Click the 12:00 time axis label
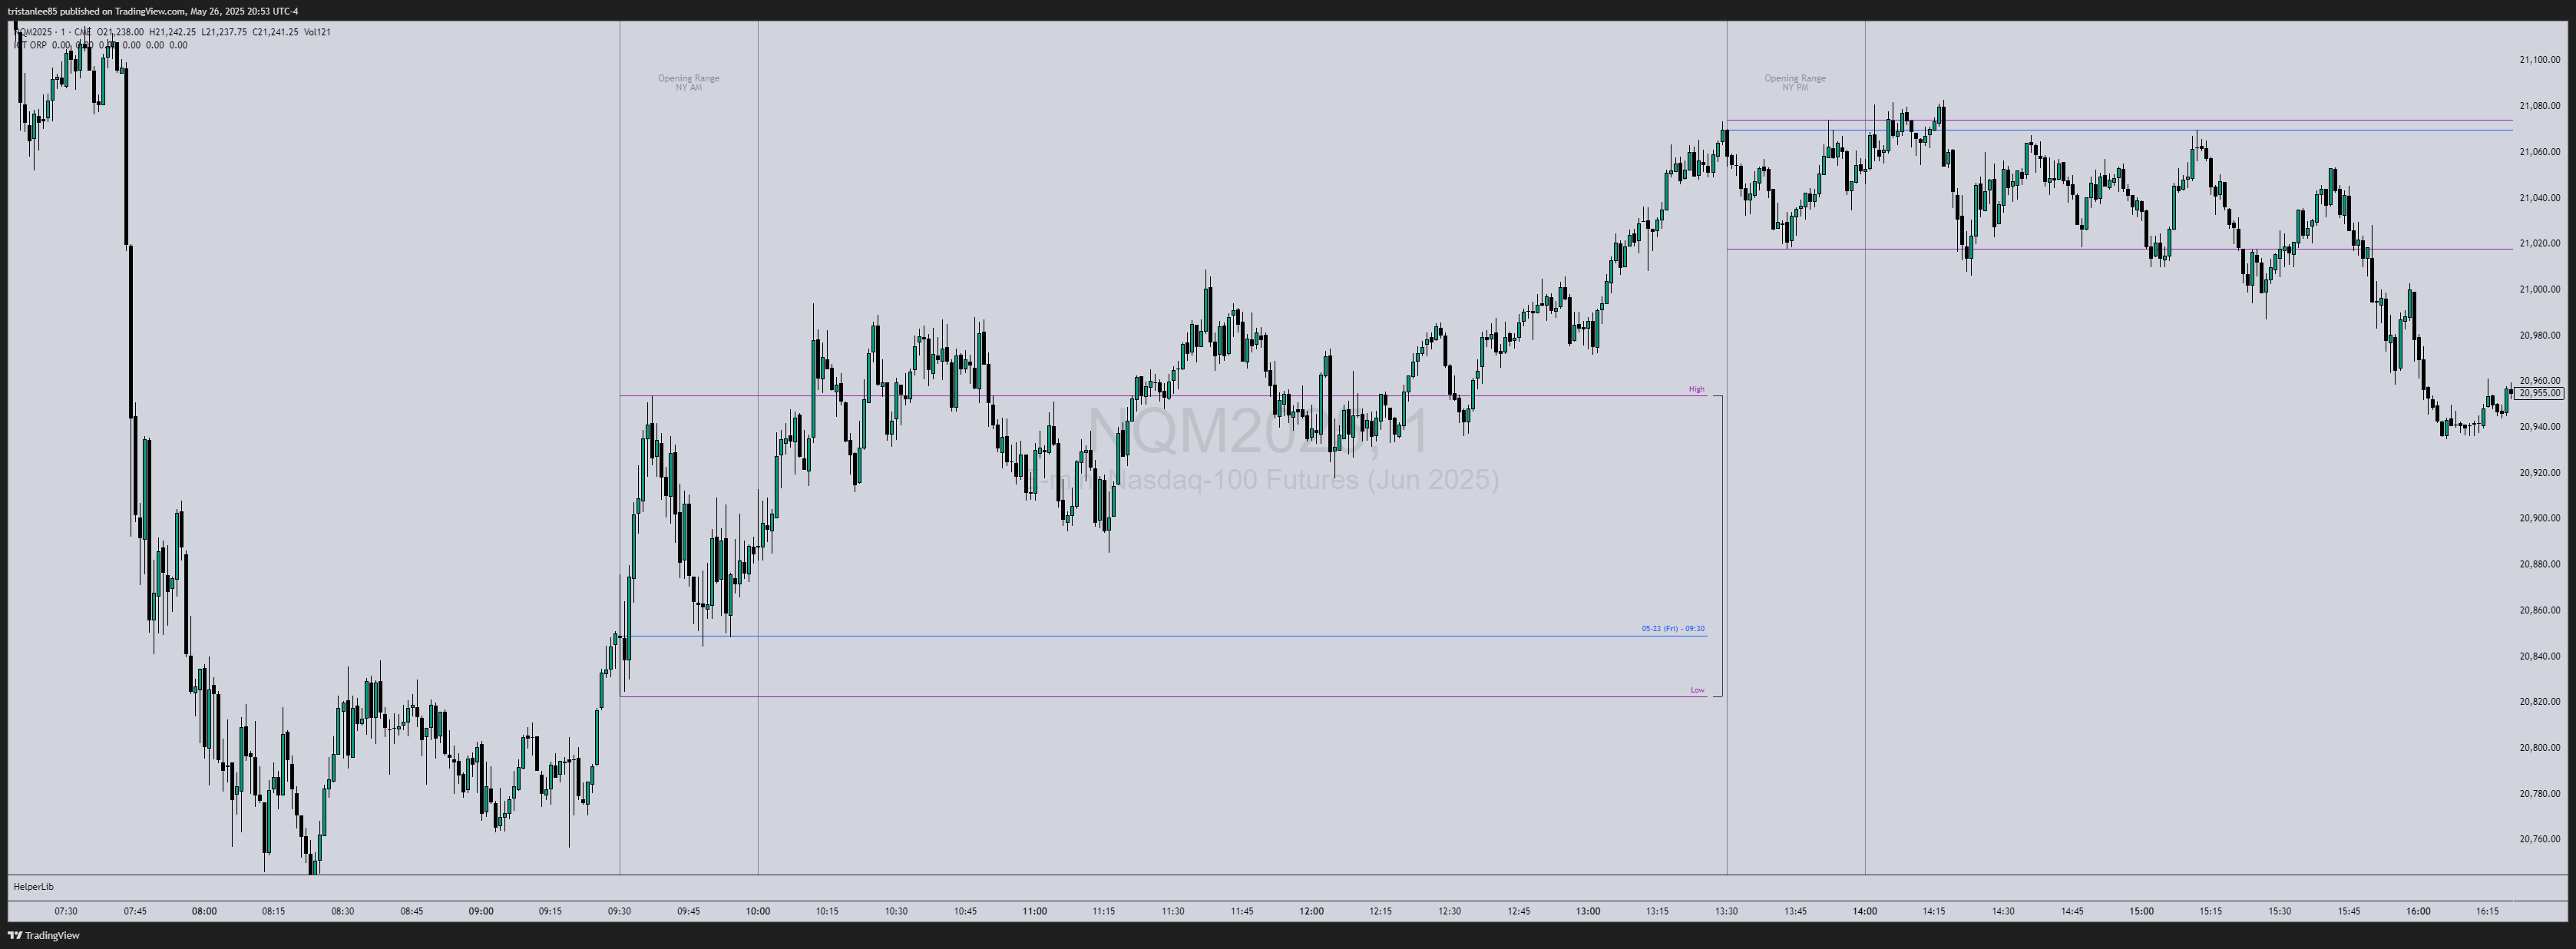 [1311, 912]
